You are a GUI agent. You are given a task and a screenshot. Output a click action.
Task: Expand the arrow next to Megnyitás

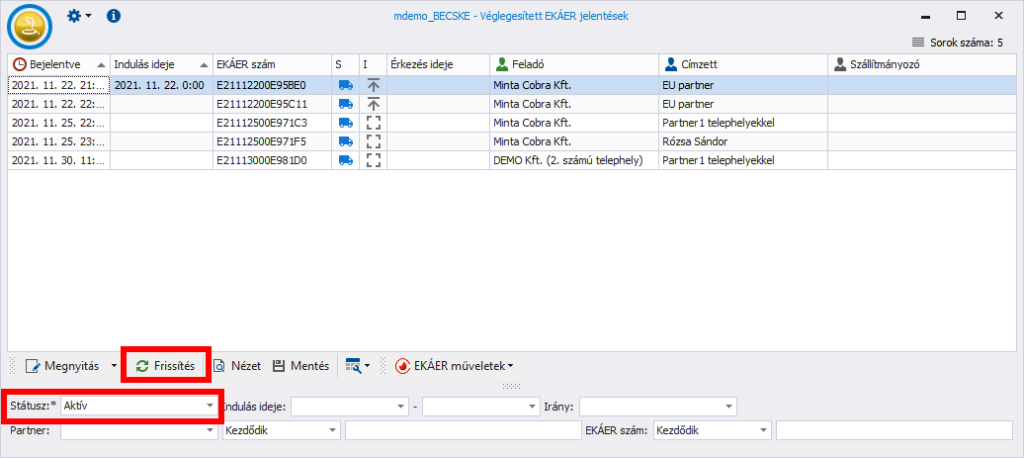[x=111, y=366]
